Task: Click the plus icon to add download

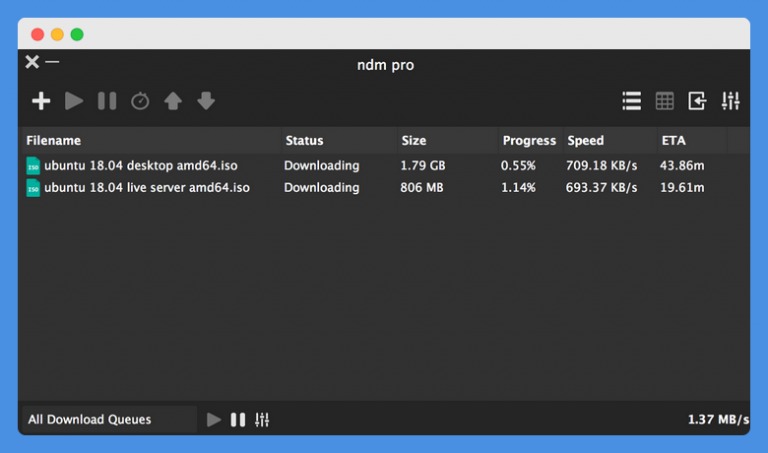Action: click(x=41, y=101)
